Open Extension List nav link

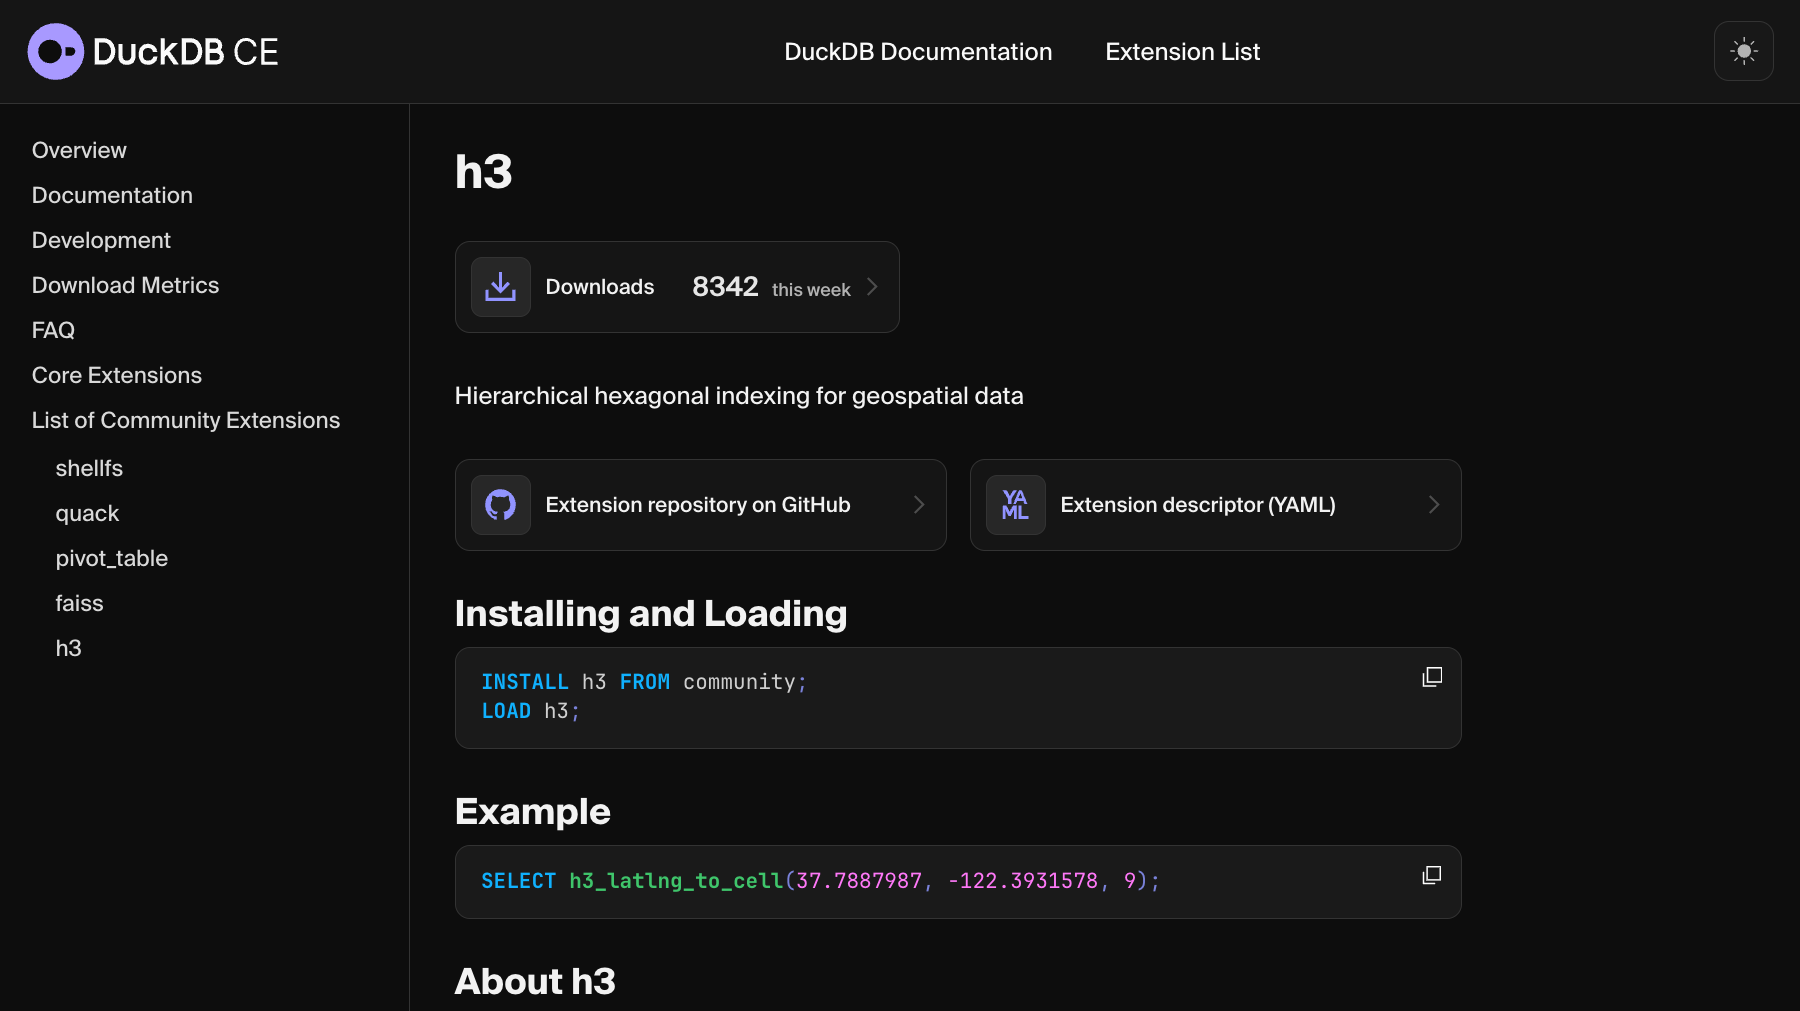point(1182,52)
